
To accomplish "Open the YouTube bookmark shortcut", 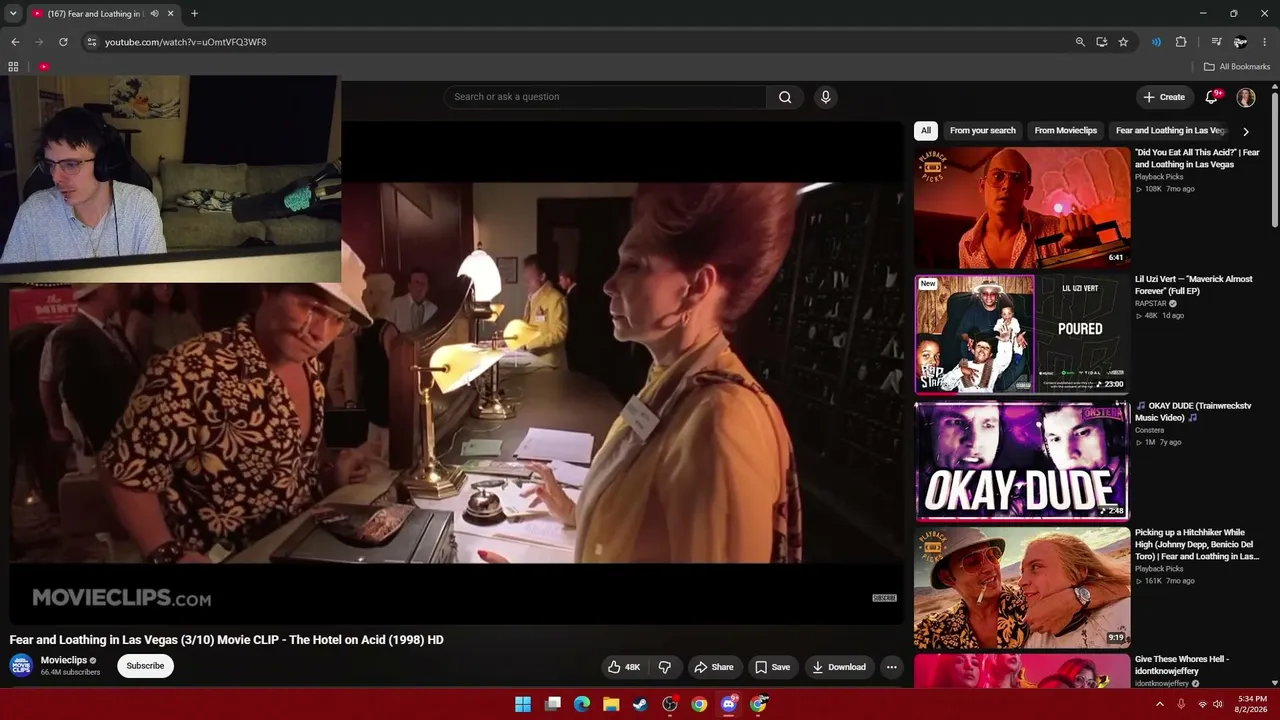I will [44, 67].
